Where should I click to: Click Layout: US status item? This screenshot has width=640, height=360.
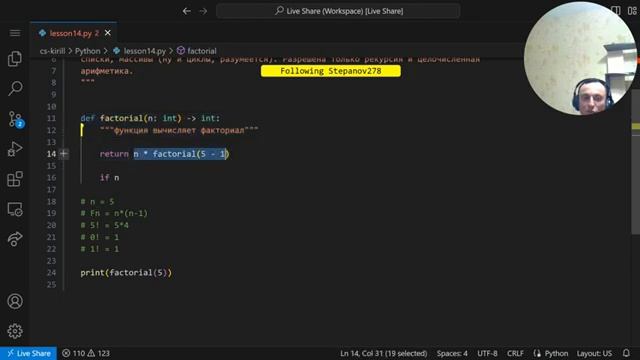pos(594,353)
